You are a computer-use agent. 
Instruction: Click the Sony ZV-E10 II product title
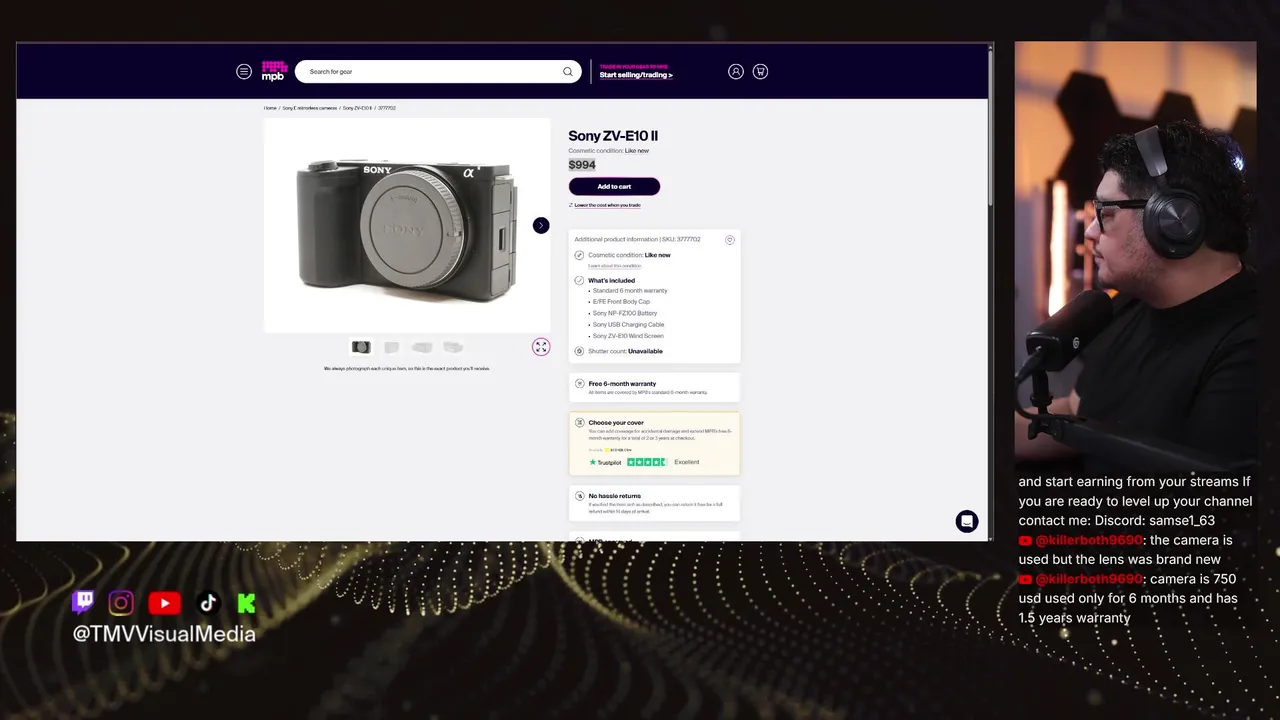click(x=613, y=136)
